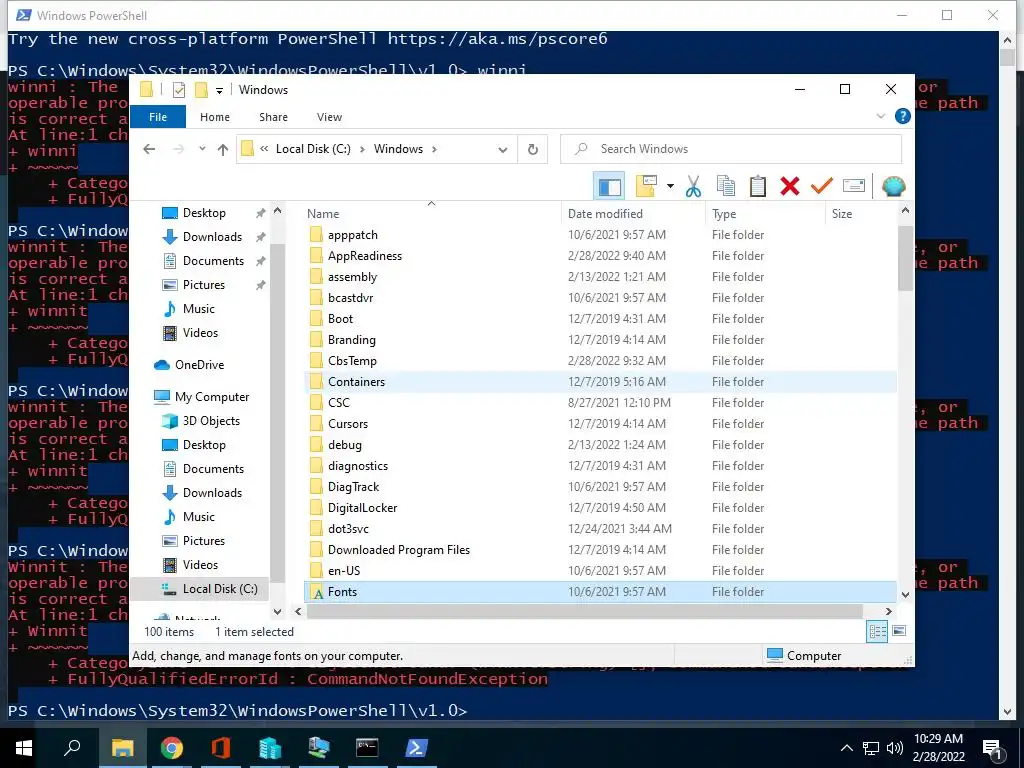The height and width of the screenshot is (768, 1024).
Task: Expand the ribbon with the chevron
Action: pos(880,116)
